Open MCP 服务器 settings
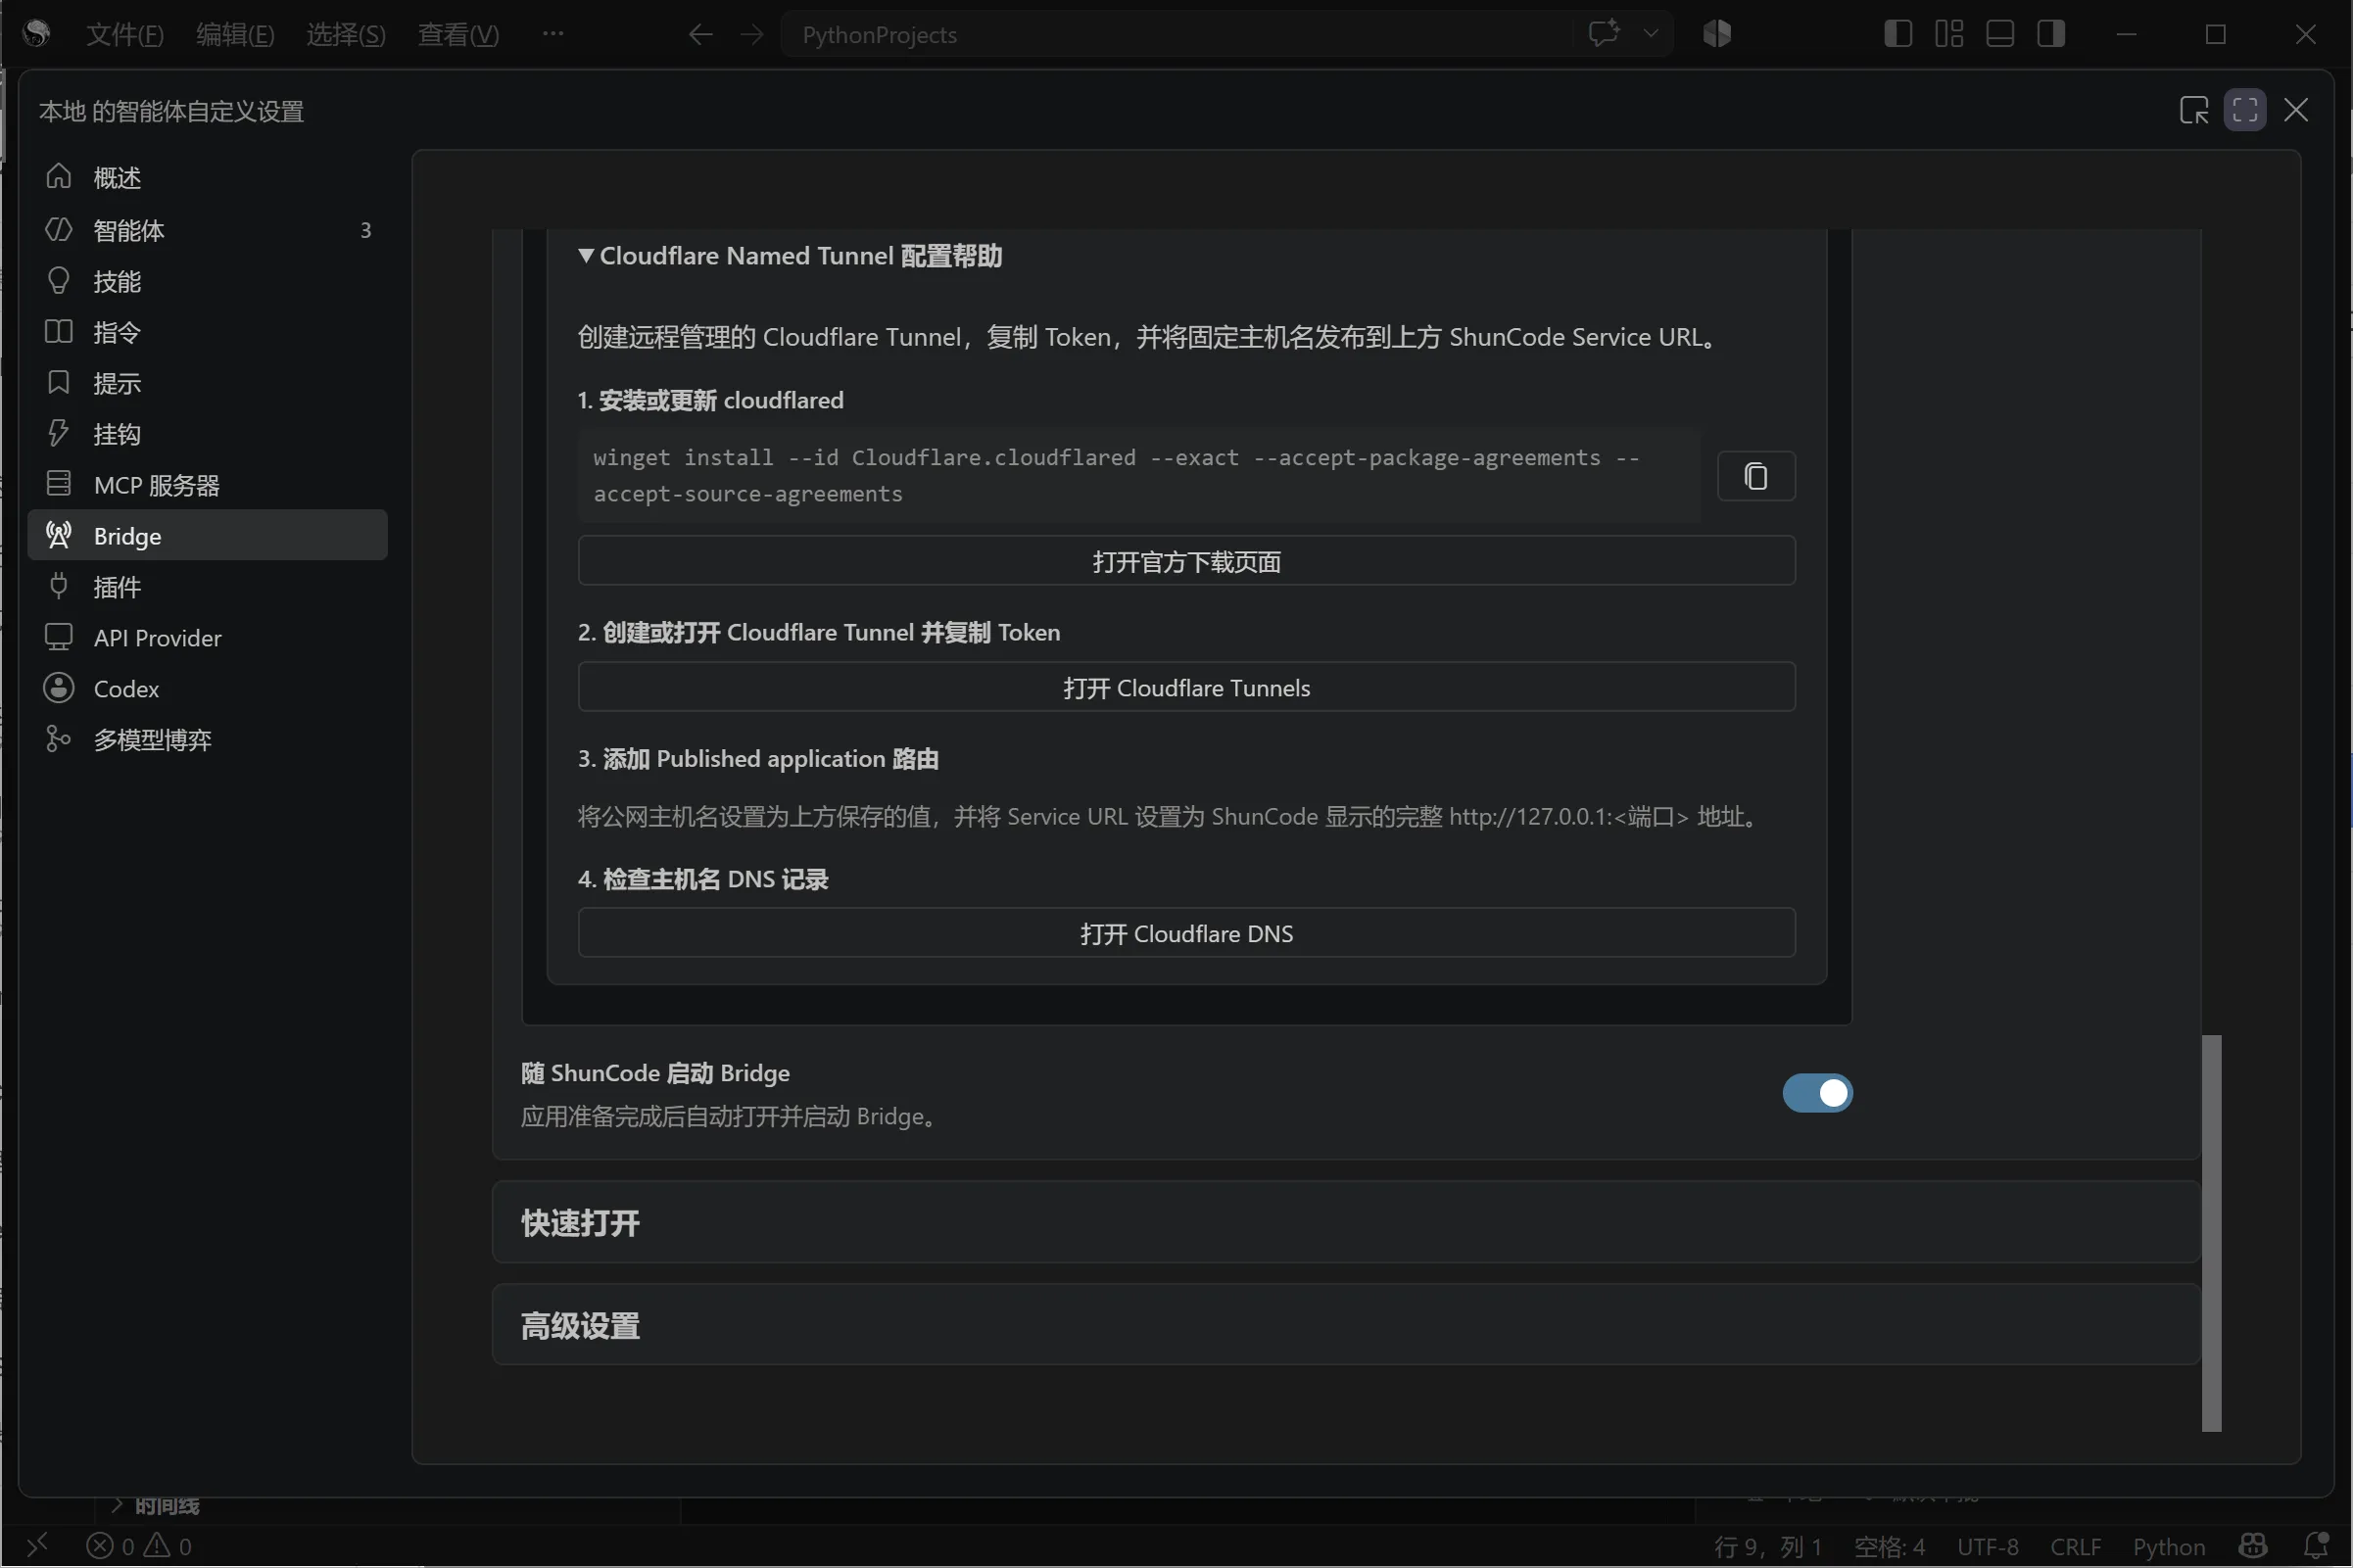 pyautogui.click(x=207, y=485)
